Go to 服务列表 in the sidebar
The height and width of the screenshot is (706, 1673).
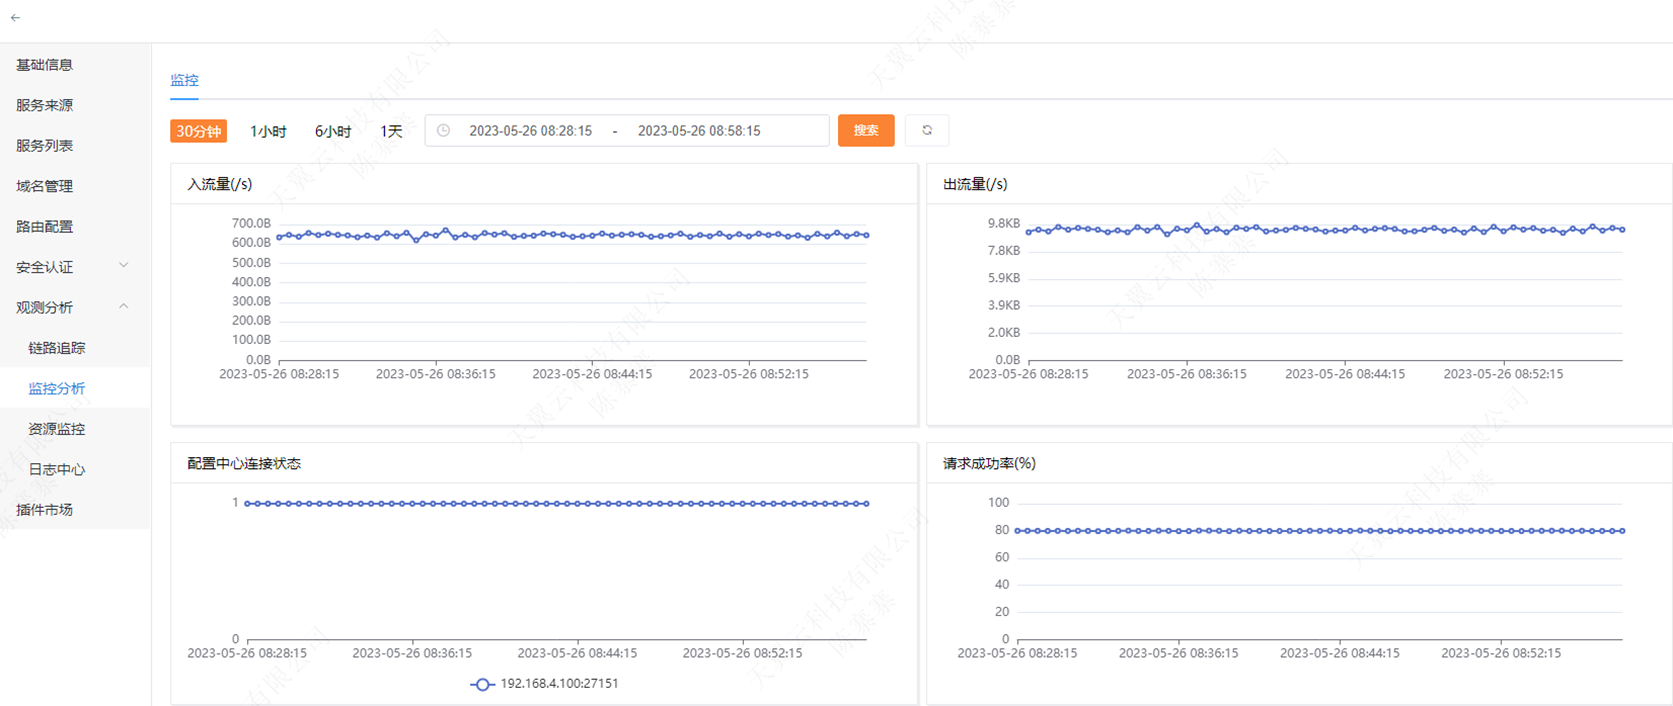[x=45, y=146]
